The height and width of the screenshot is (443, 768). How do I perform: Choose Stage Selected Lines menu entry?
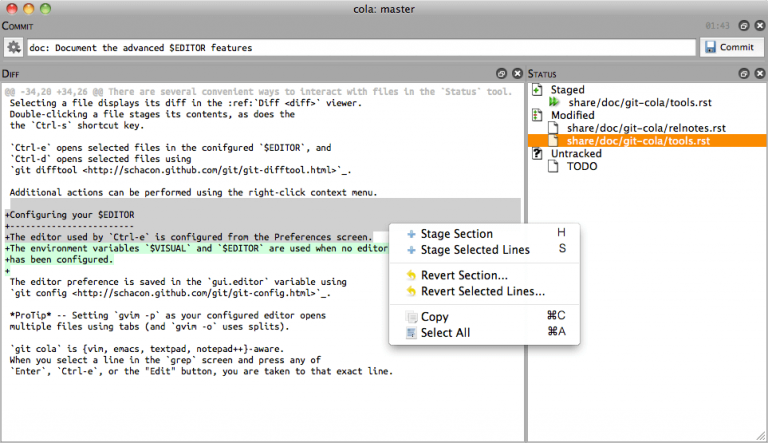coord(475,250)
